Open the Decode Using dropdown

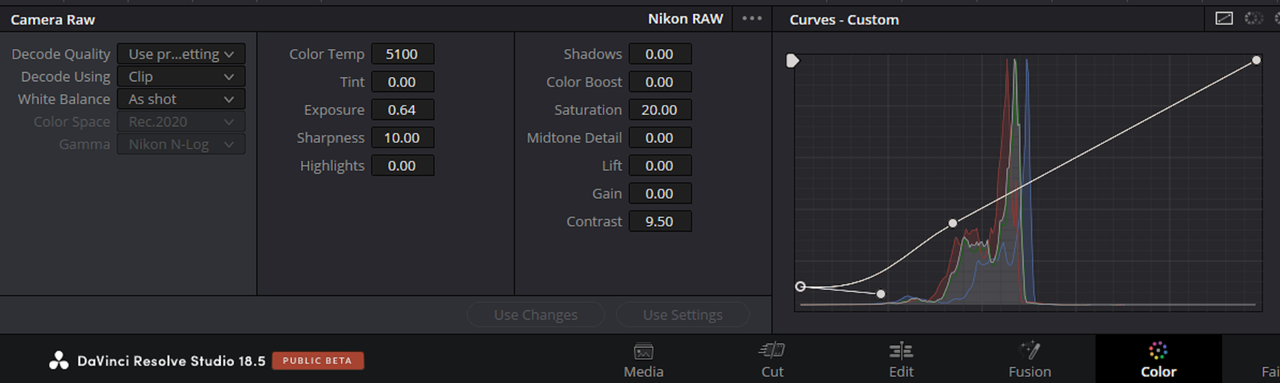click(181, 77)
